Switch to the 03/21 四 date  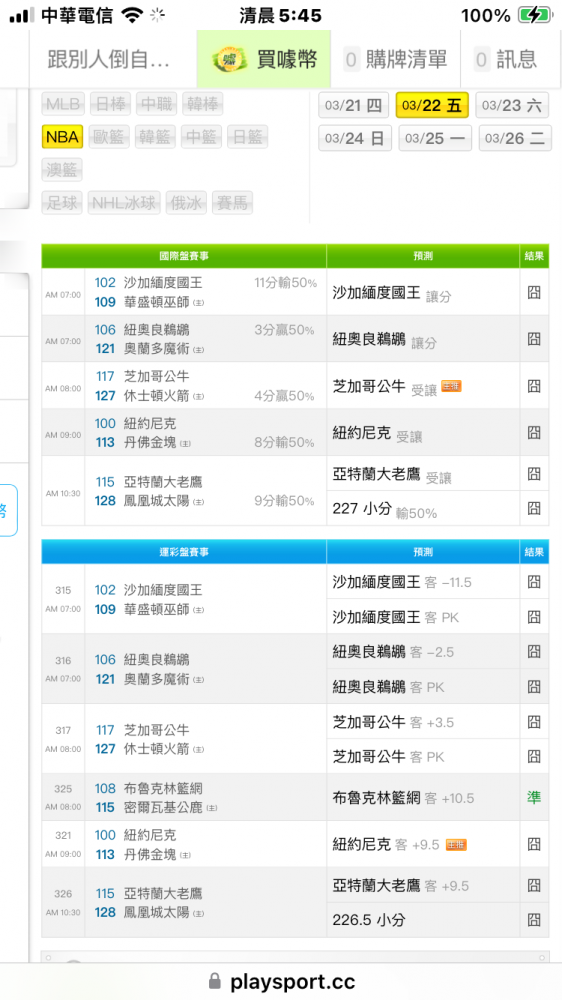(x=353, y=105)
